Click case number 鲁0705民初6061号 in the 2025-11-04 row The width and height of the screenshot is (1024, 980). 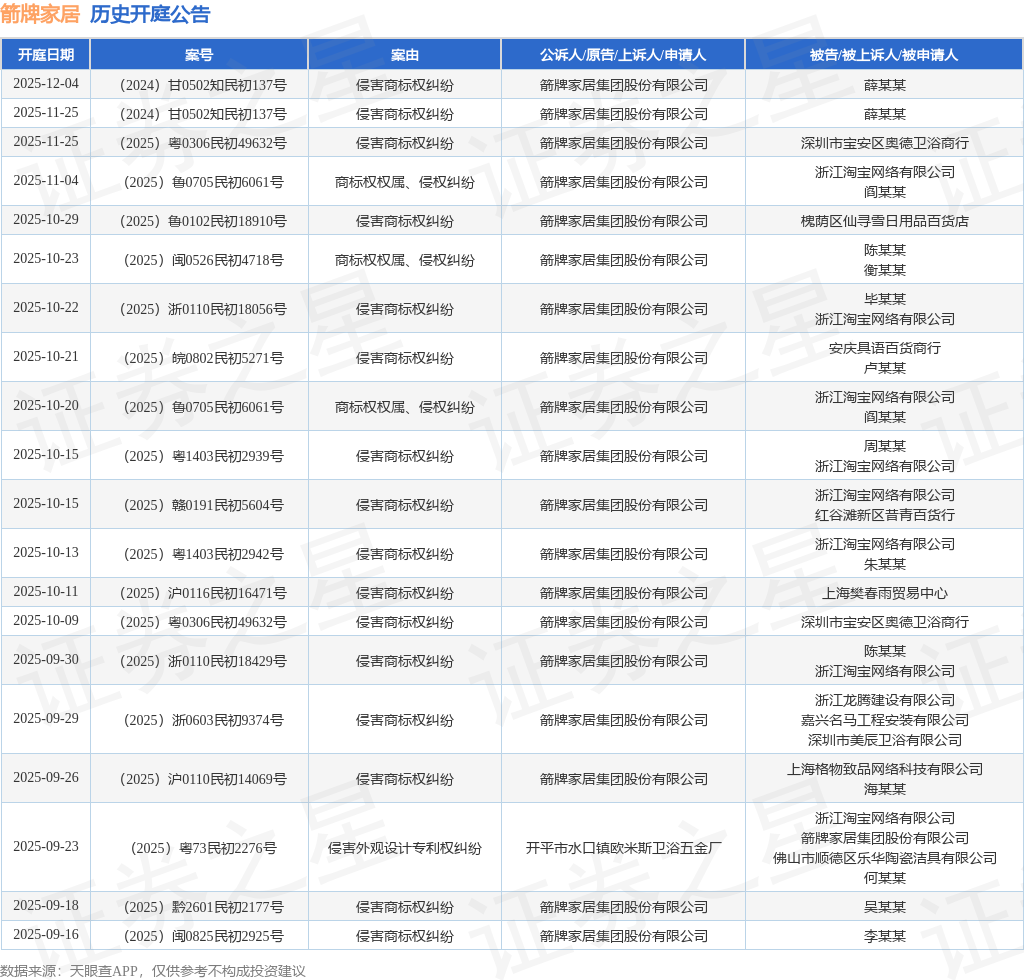tap(203, 182)
